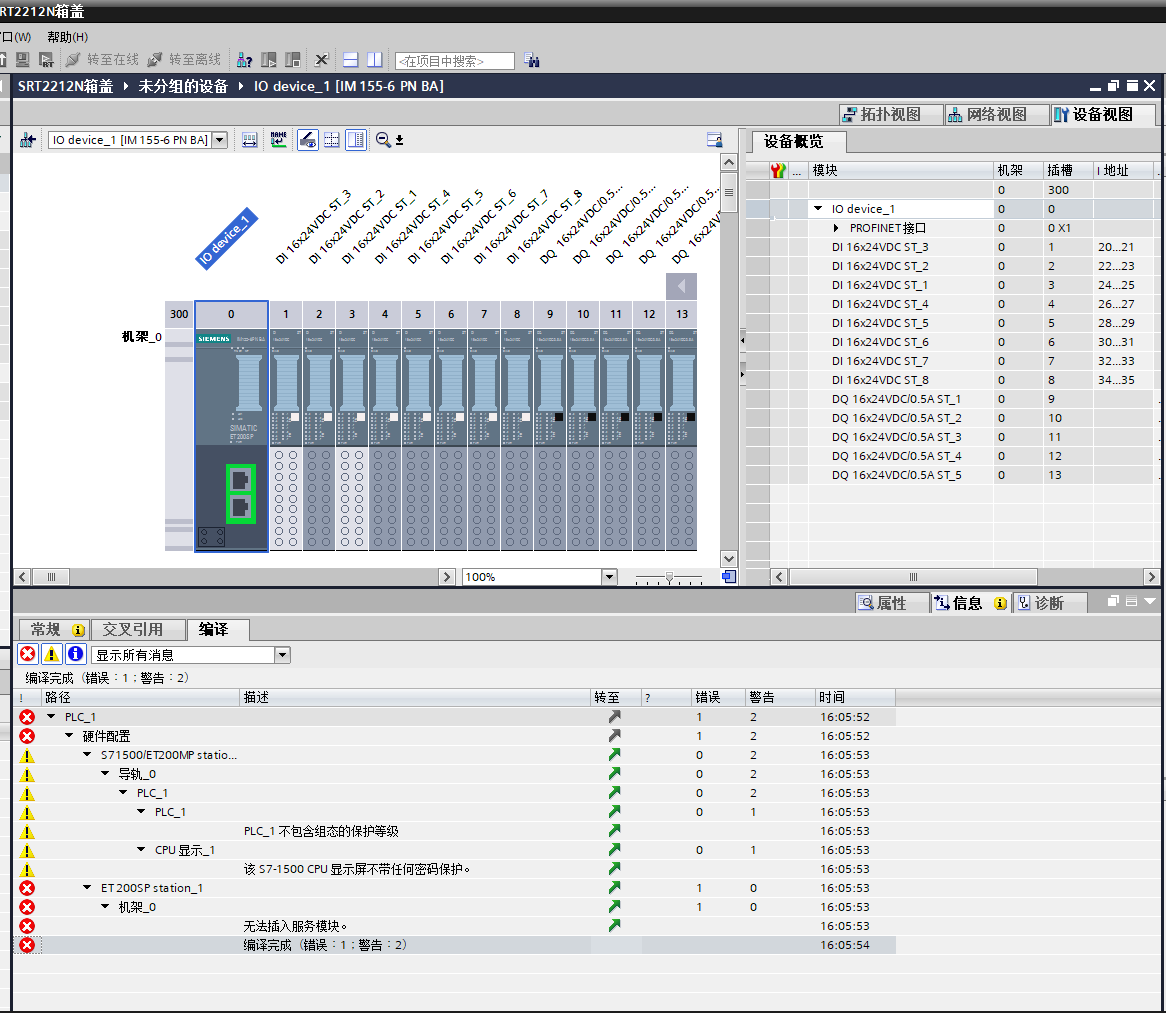The width and height of the screenshot is (1166, 1013).
Task: Click the zoom magnifier tool
Action: 384,140
